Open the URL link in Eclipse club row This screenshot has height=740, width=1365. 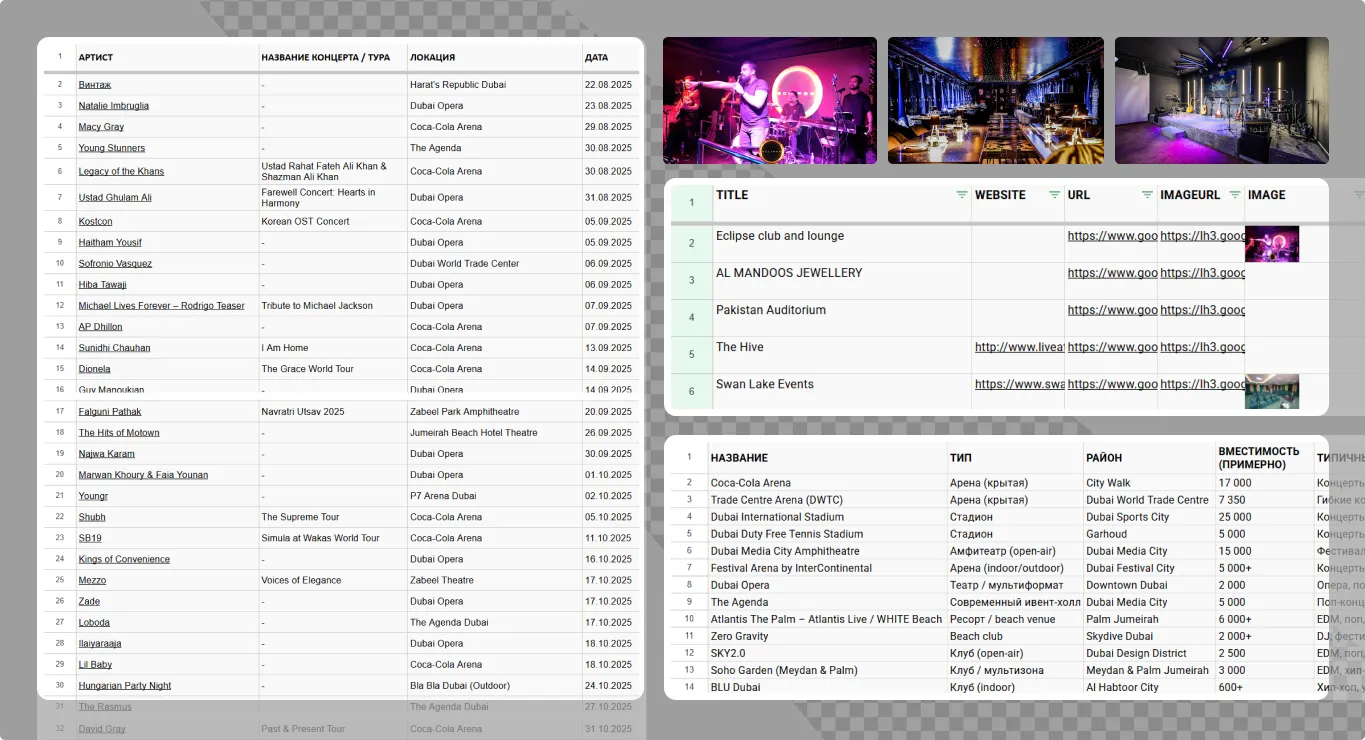coord(1112,236)
